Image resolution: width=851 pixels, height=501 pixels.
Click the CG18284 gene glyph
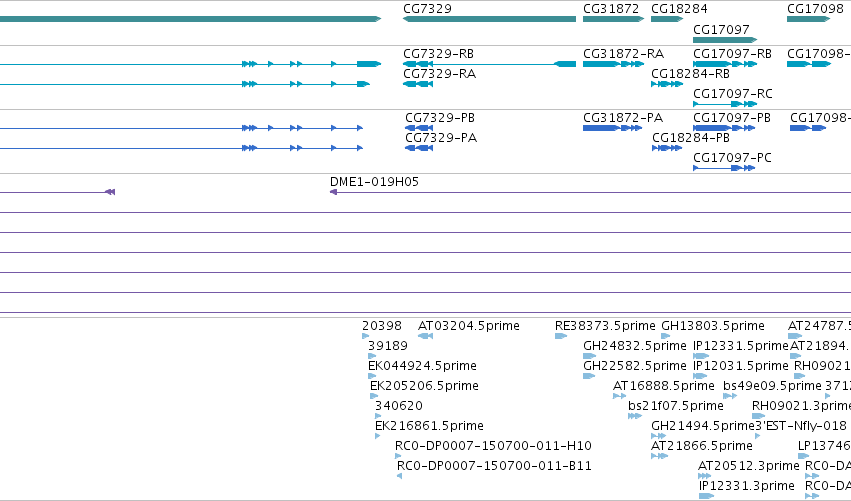[x=667, y=19]
